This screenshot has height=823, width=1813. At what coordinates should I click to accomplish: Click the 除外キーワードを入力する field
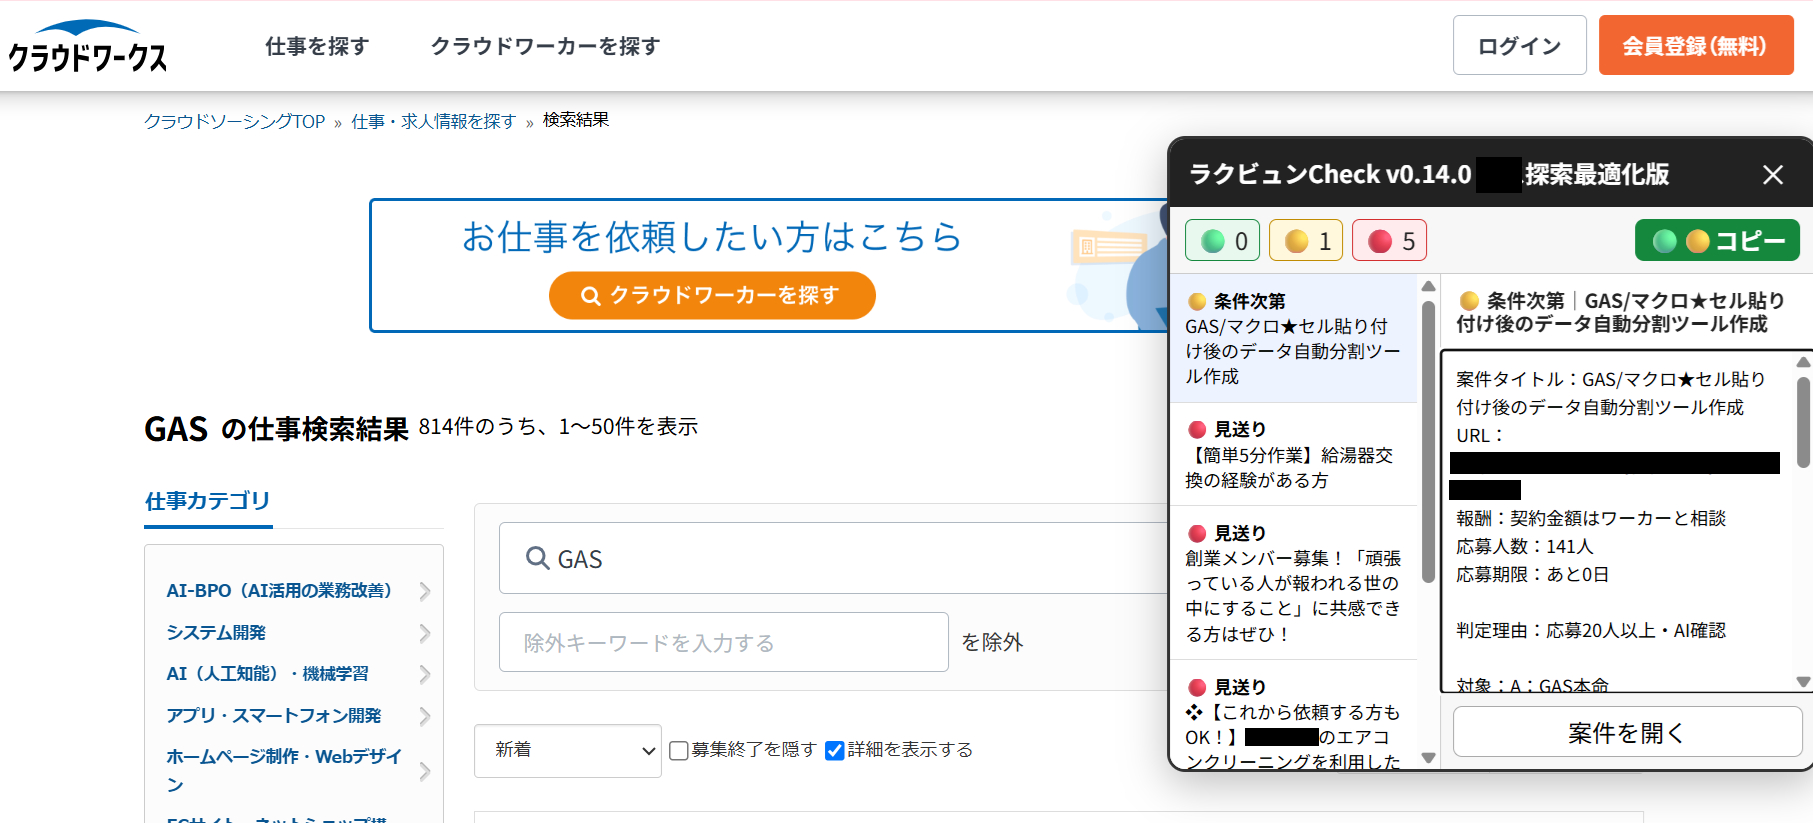pyautogui.click(x=724, y=642)
